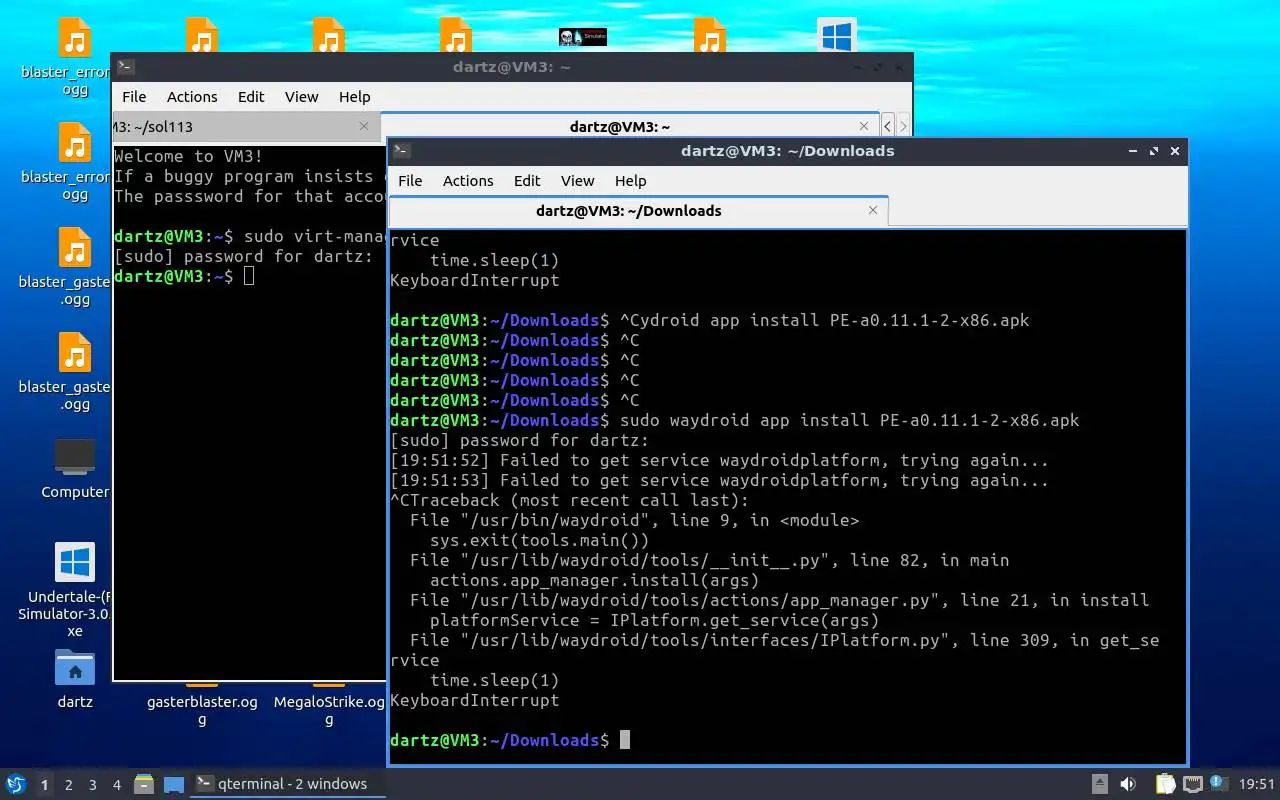1280x800 pixels.
Task: Select the dartz home folder desktop icon
Action: tap(75, 679)
